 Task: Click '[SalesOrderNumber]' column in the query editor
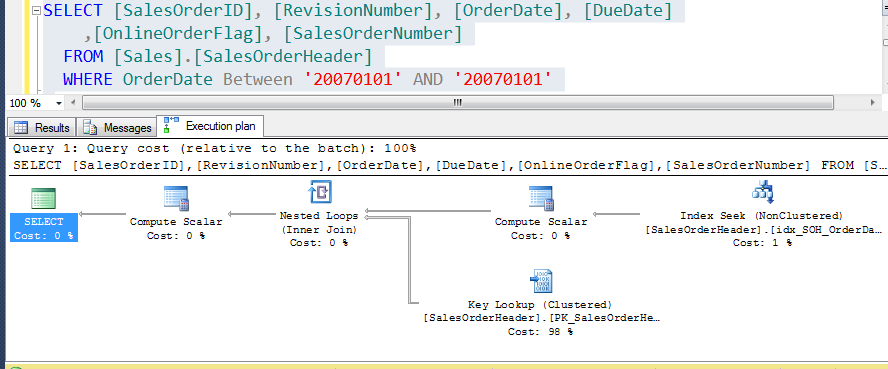pyautogui.click(x=373, y=33)
